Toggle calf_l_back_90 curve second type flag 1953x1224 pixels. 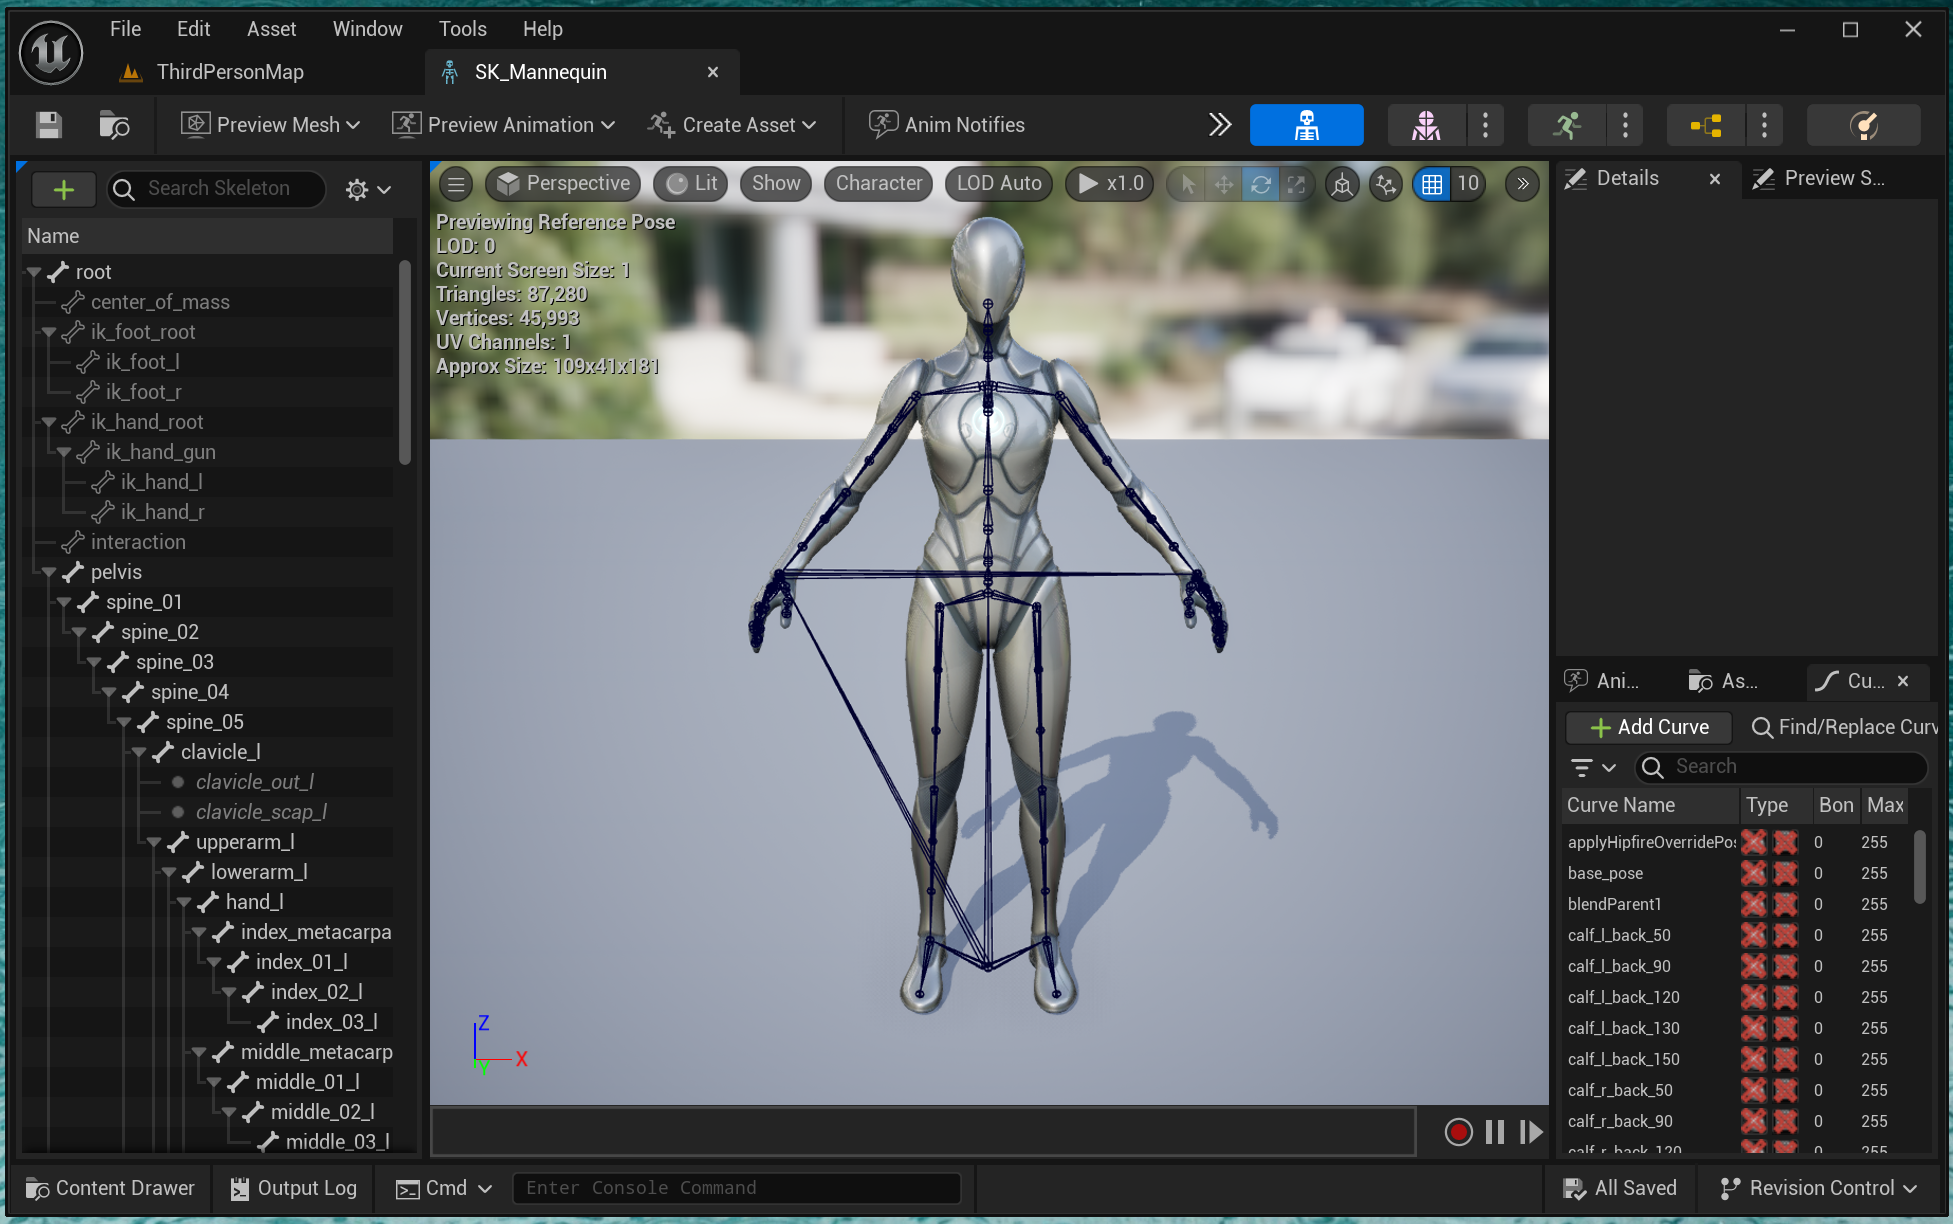(x=1785, y=966)
